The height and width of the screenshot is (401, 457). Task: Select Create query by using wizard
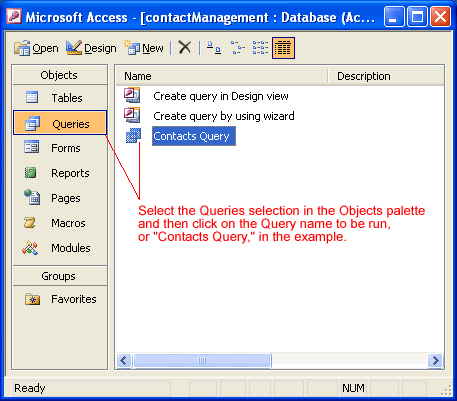[x=224, y=116]
